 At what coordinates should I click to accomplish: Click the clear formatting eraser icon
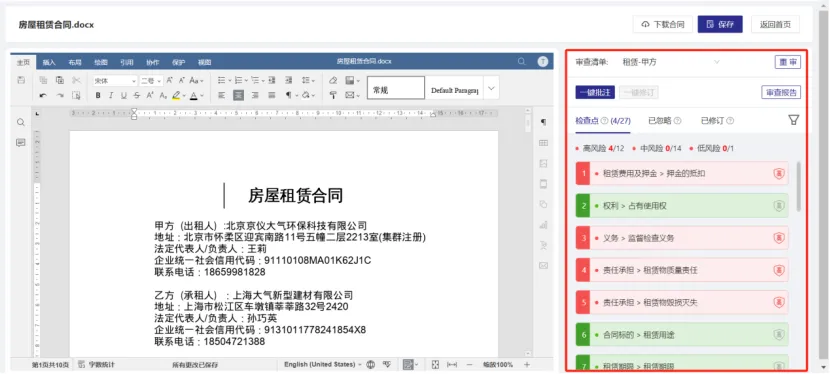pyautogui.click(x=333, y=80)
